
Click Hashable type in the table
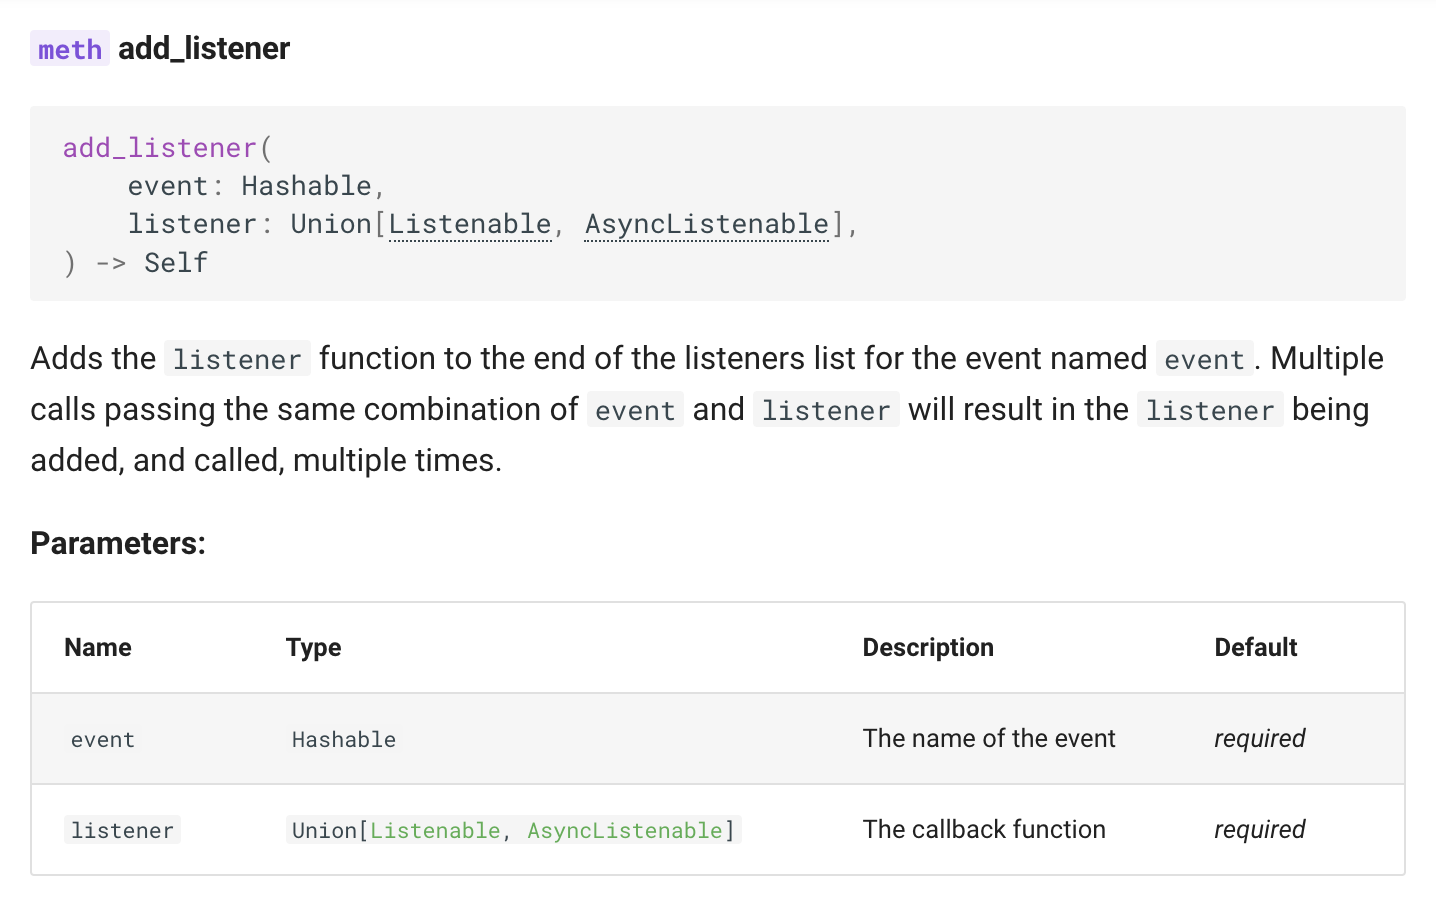343,740
